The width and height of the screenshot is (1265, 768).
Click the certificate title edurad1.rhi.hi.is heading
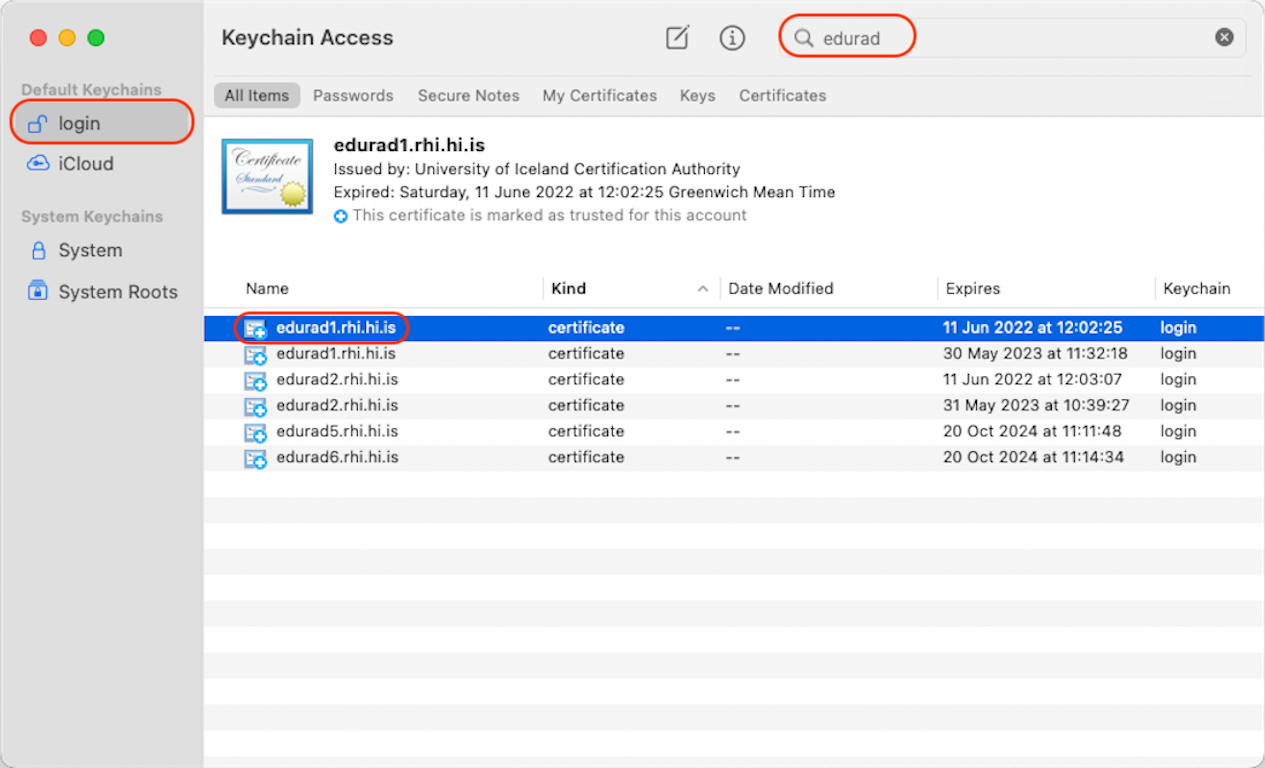pos(409,146)
